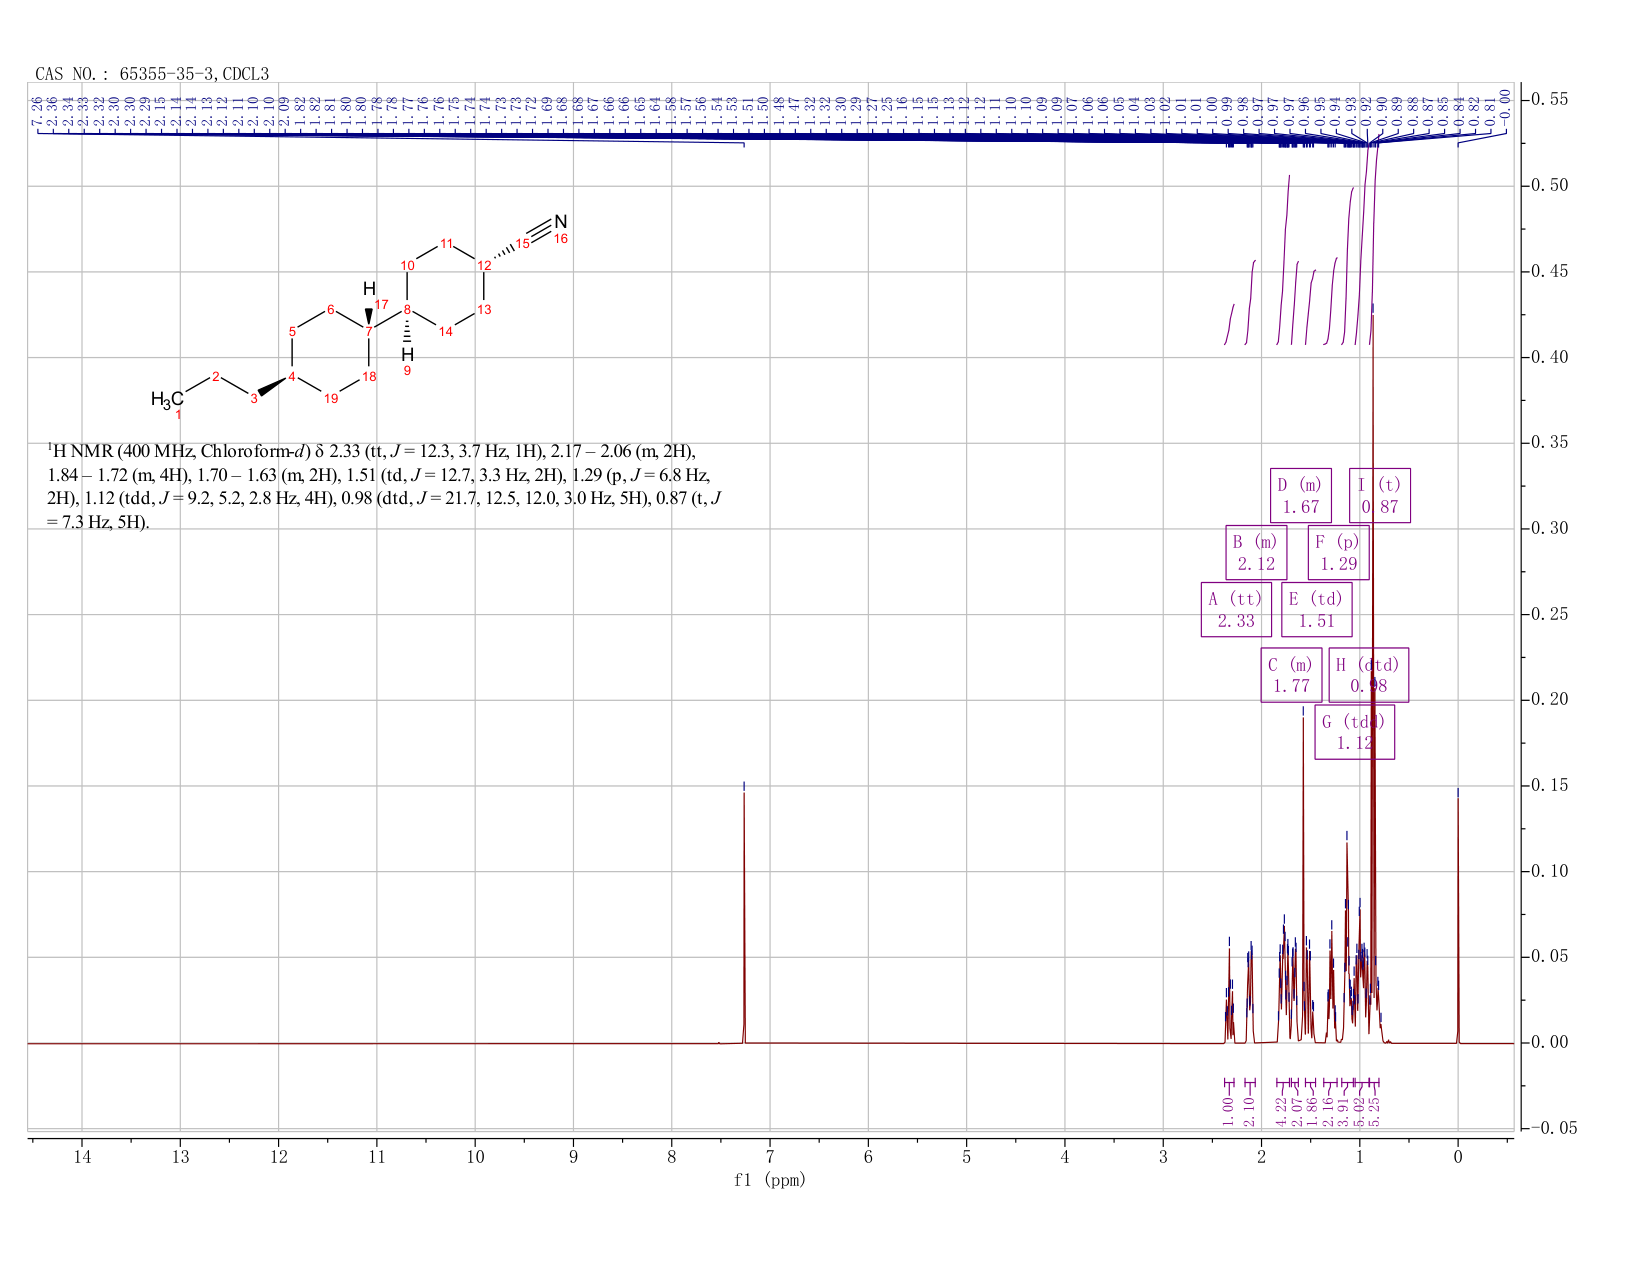Click x-axis tick label 8
Screen dimensions: 1650x1275
pyautogui.click(x=672, y=1157)
